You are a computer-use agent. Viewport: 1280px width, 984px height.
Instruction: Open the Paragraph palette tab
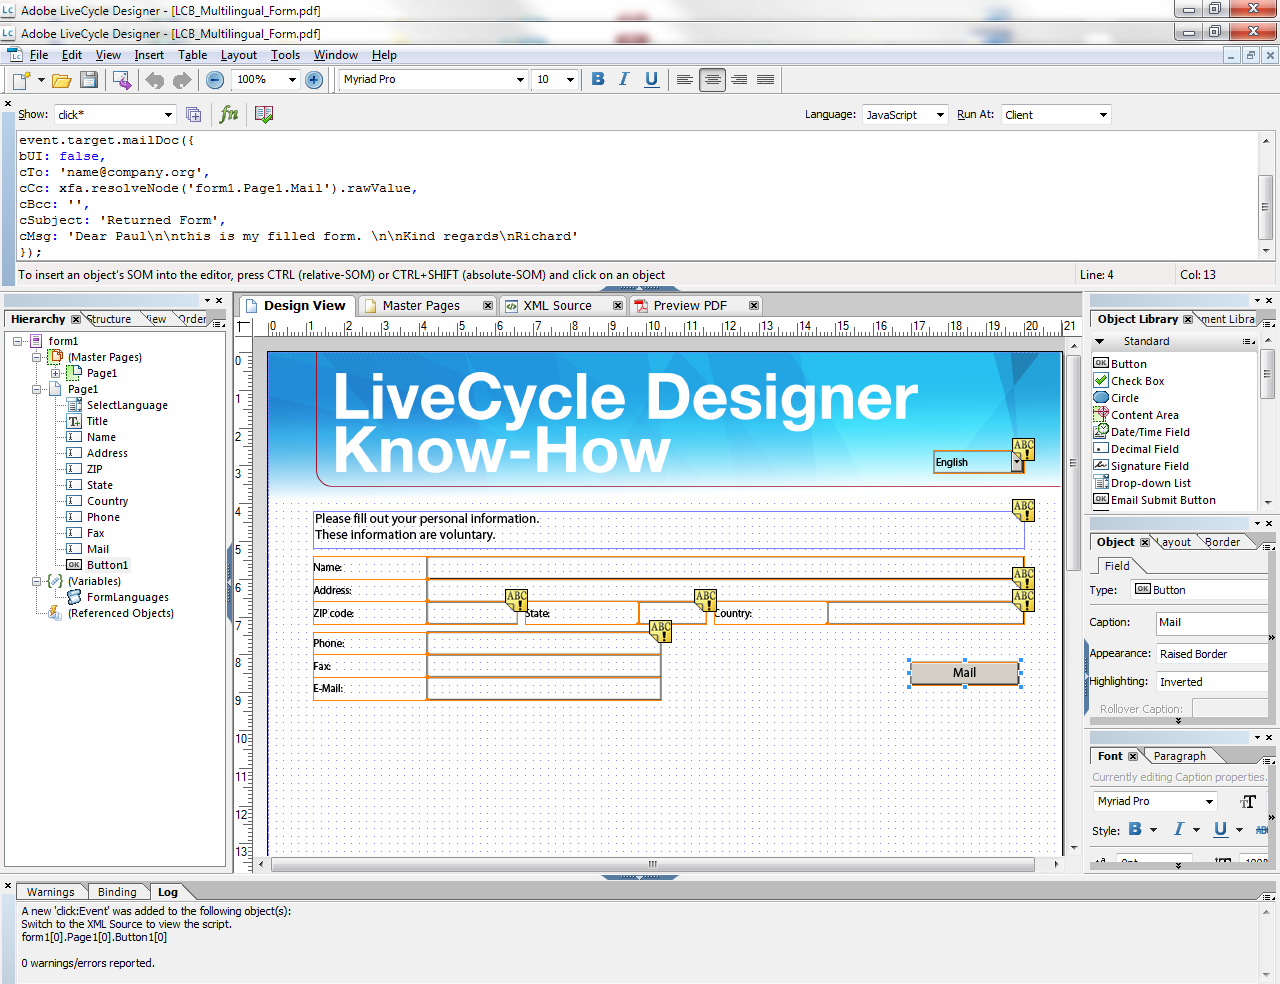[1179, 756]
